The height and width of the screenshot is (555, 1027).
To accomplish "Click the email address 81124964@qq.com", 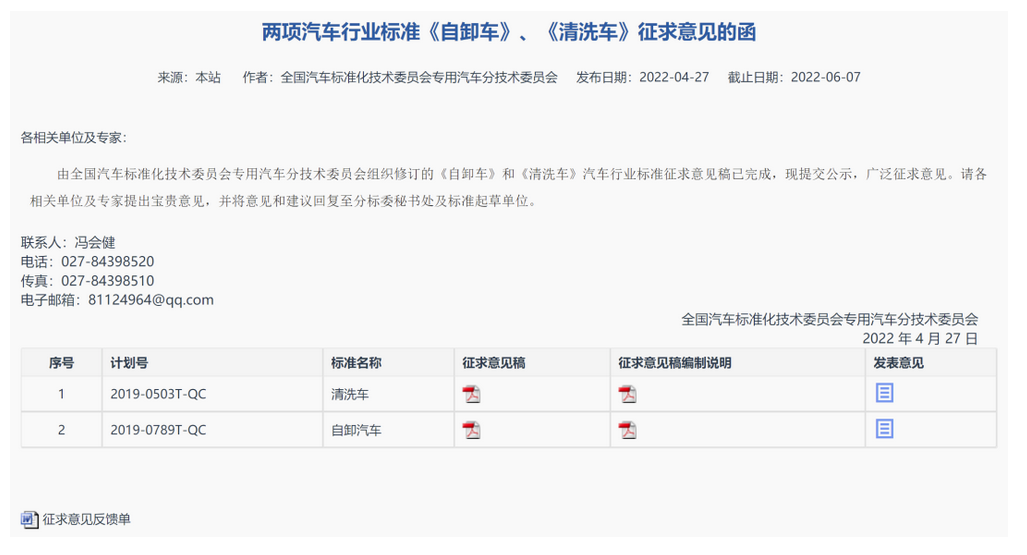I will tap(151, 300).
